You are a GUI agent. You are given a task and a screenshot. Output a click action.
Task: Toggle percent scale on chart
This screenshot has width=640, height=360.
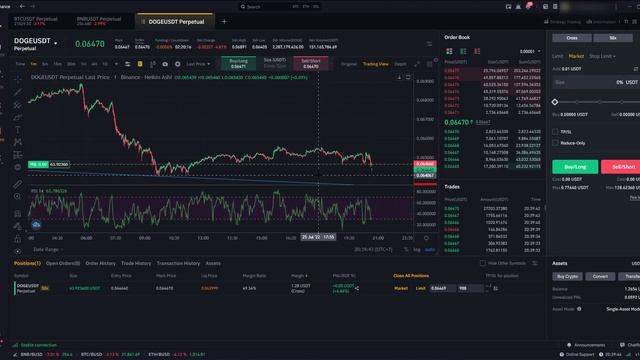[406, 249]
